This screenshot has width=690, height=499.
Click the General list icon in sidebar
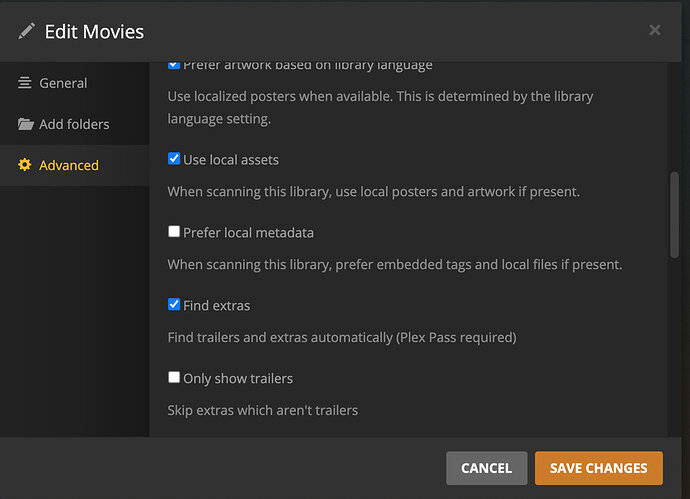(25, 83)
